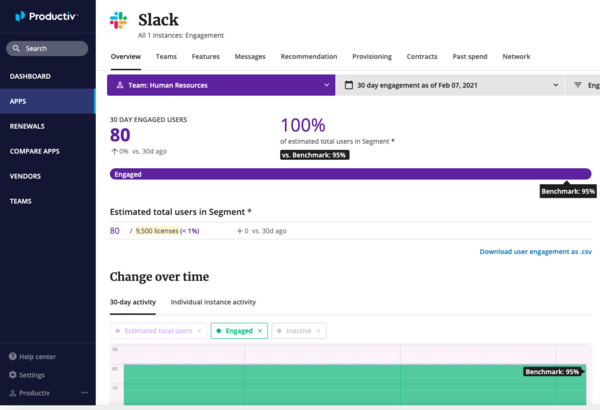Switch to the Features tab
This screenshot has width=600, height=410.
pyautogui.click(x=205, y=57)
